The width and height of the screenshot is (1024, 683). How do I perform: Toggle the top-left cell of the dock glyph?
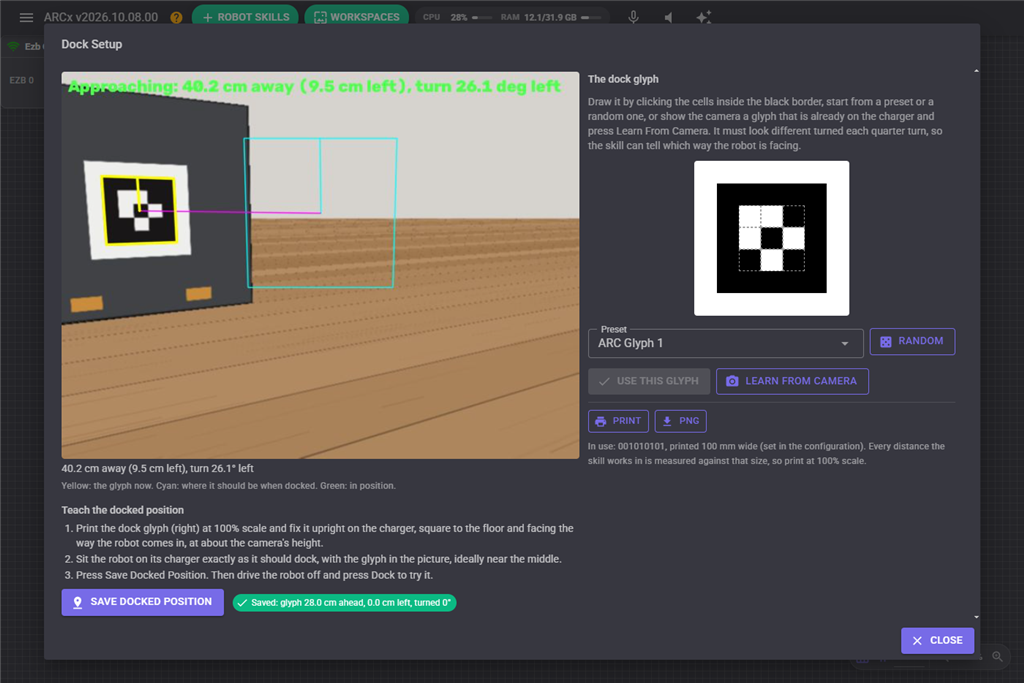(750, 216)
